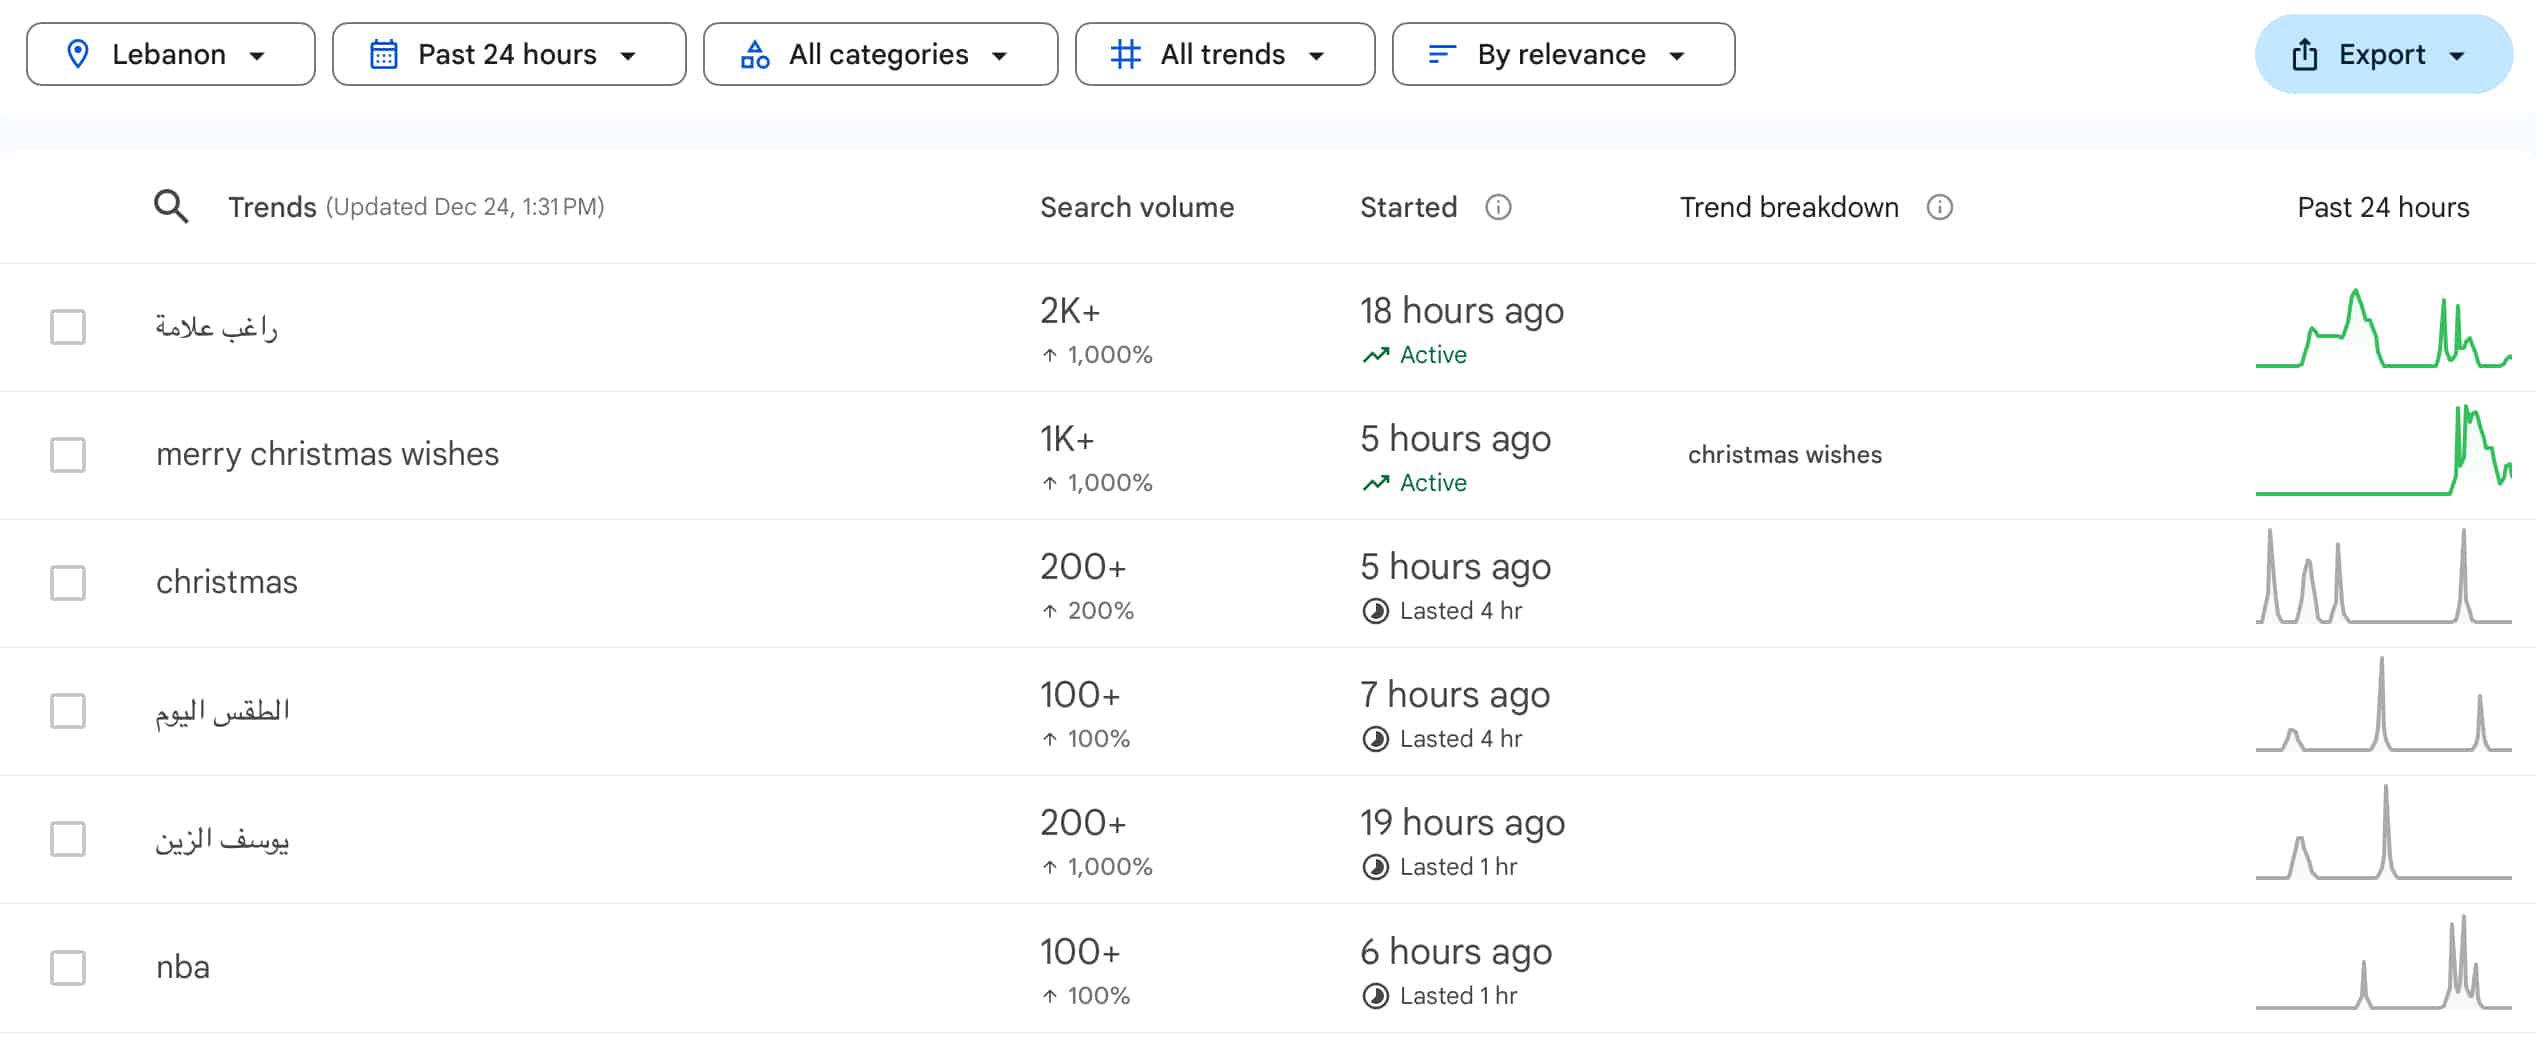Check the box for merry christmas wishes
2536x1046 pixels.
click(68, 455)
